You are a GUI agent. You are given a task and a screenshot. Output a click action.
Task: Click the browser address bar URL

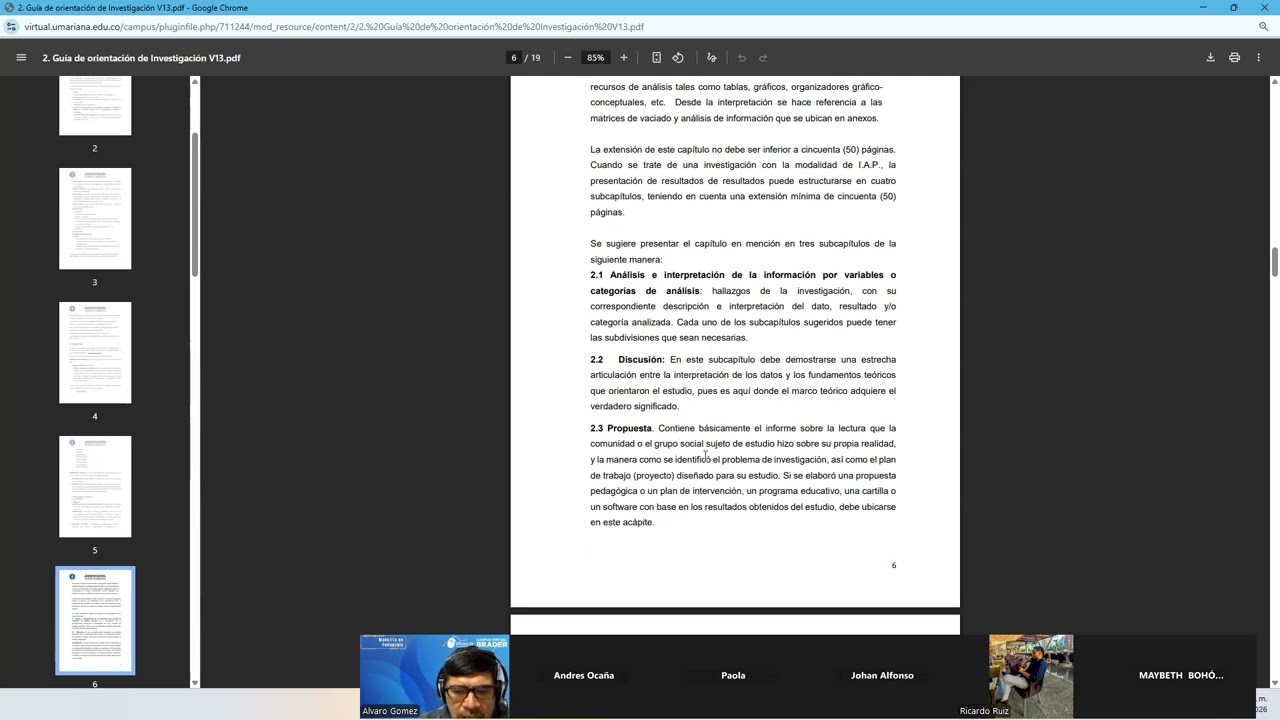334,27
